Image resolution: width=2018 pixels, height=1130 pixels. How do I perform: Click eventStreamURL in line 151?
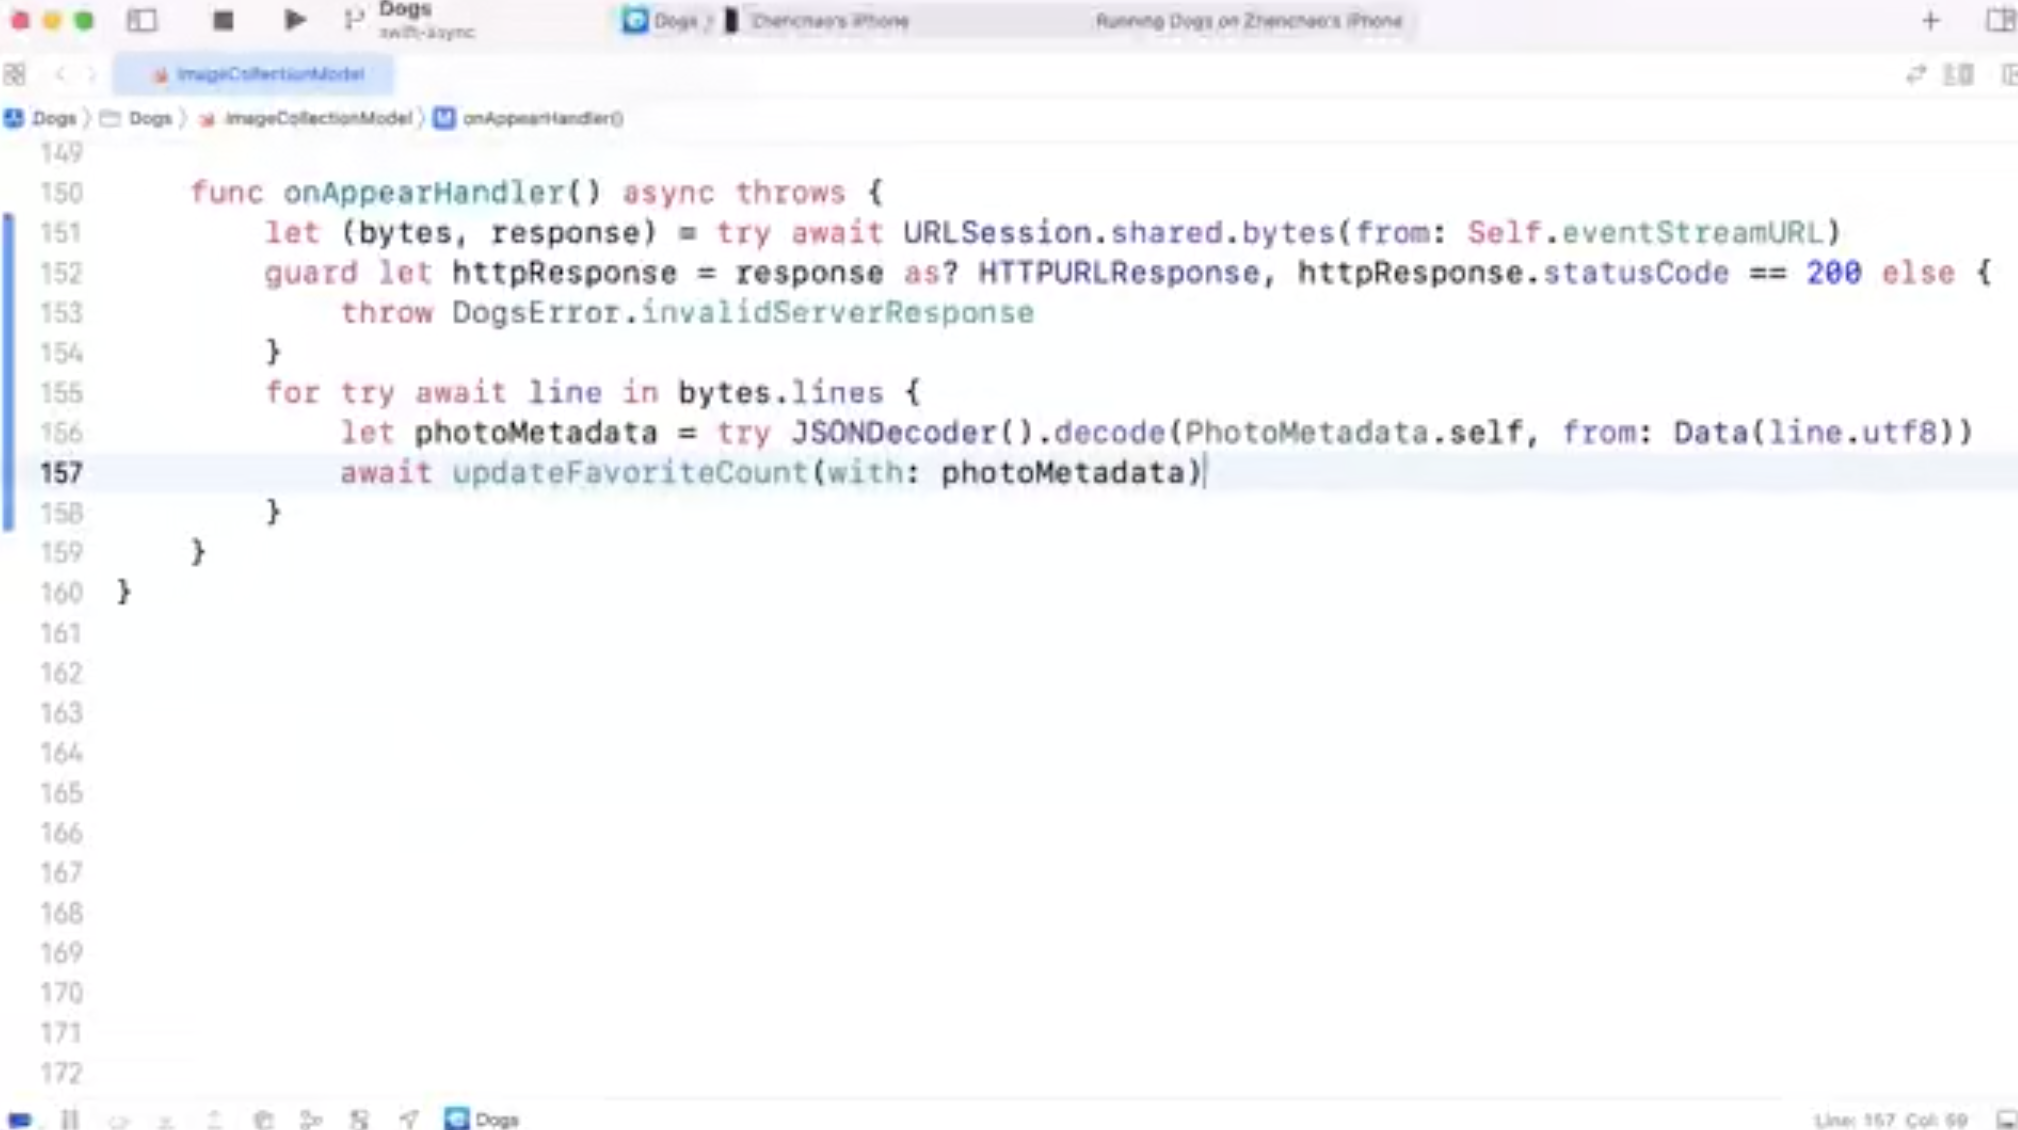pyautogui.click(x=1692, y=232)
